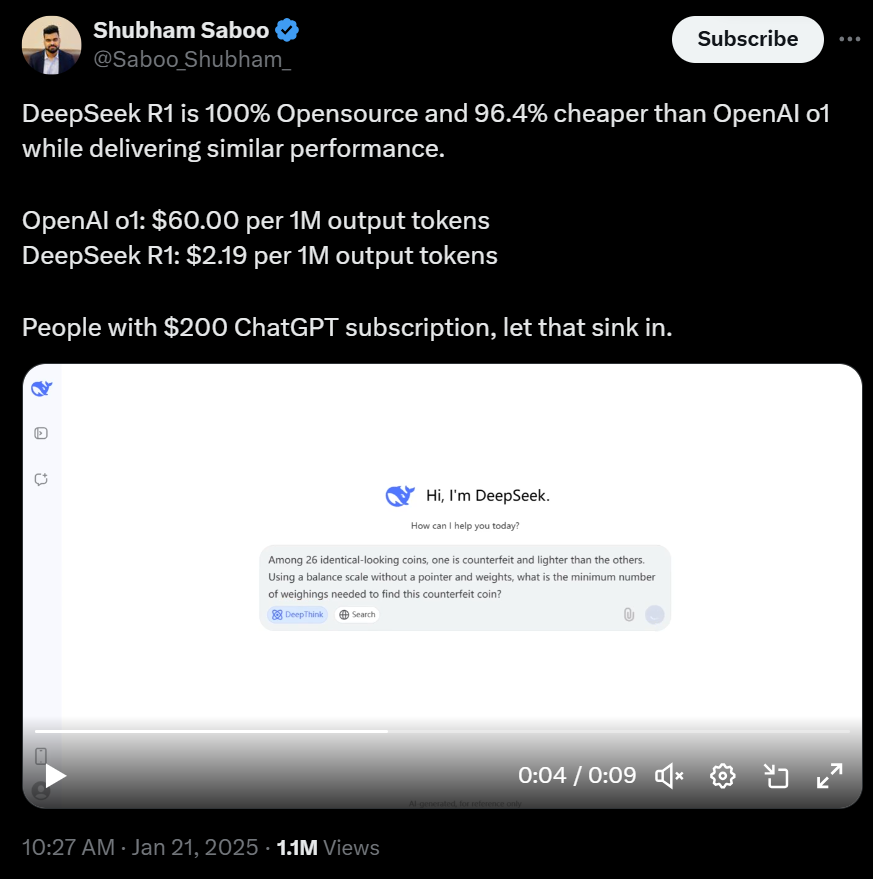Screen dimensions: 873x879
Task: Open video settings gear
Action: (723, 775)
